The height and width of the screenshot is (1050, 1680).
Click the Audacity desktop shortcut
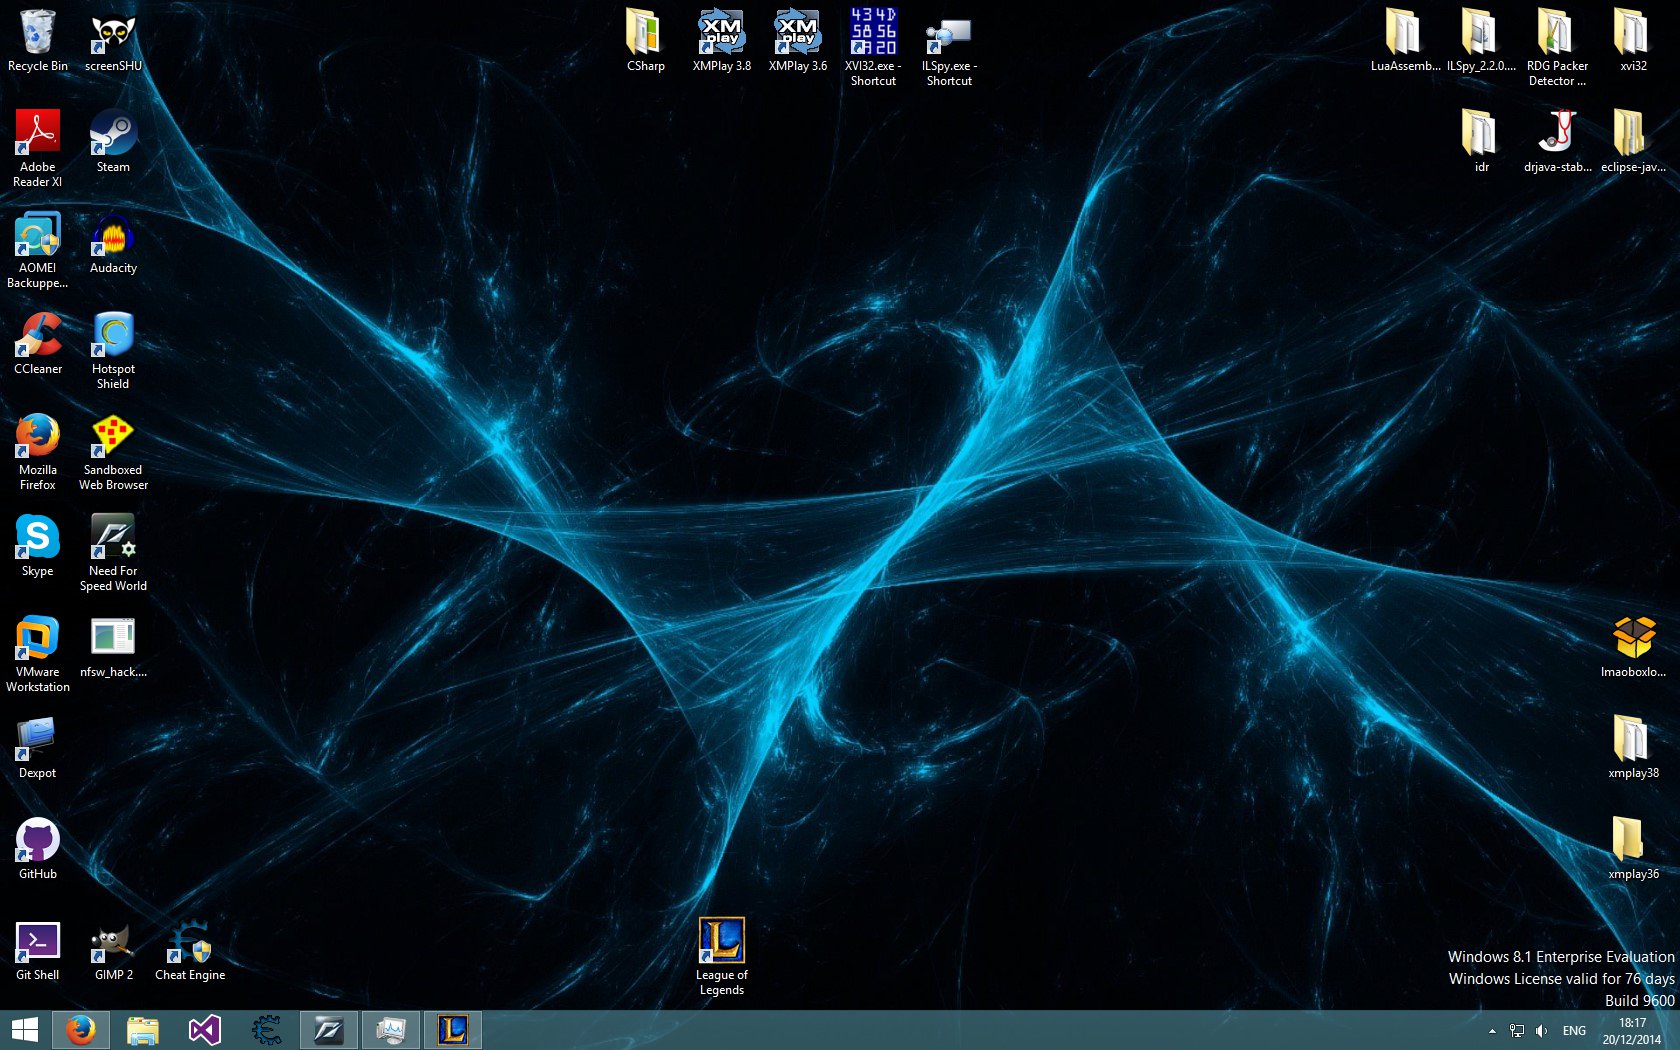click(x=113, y=243)
